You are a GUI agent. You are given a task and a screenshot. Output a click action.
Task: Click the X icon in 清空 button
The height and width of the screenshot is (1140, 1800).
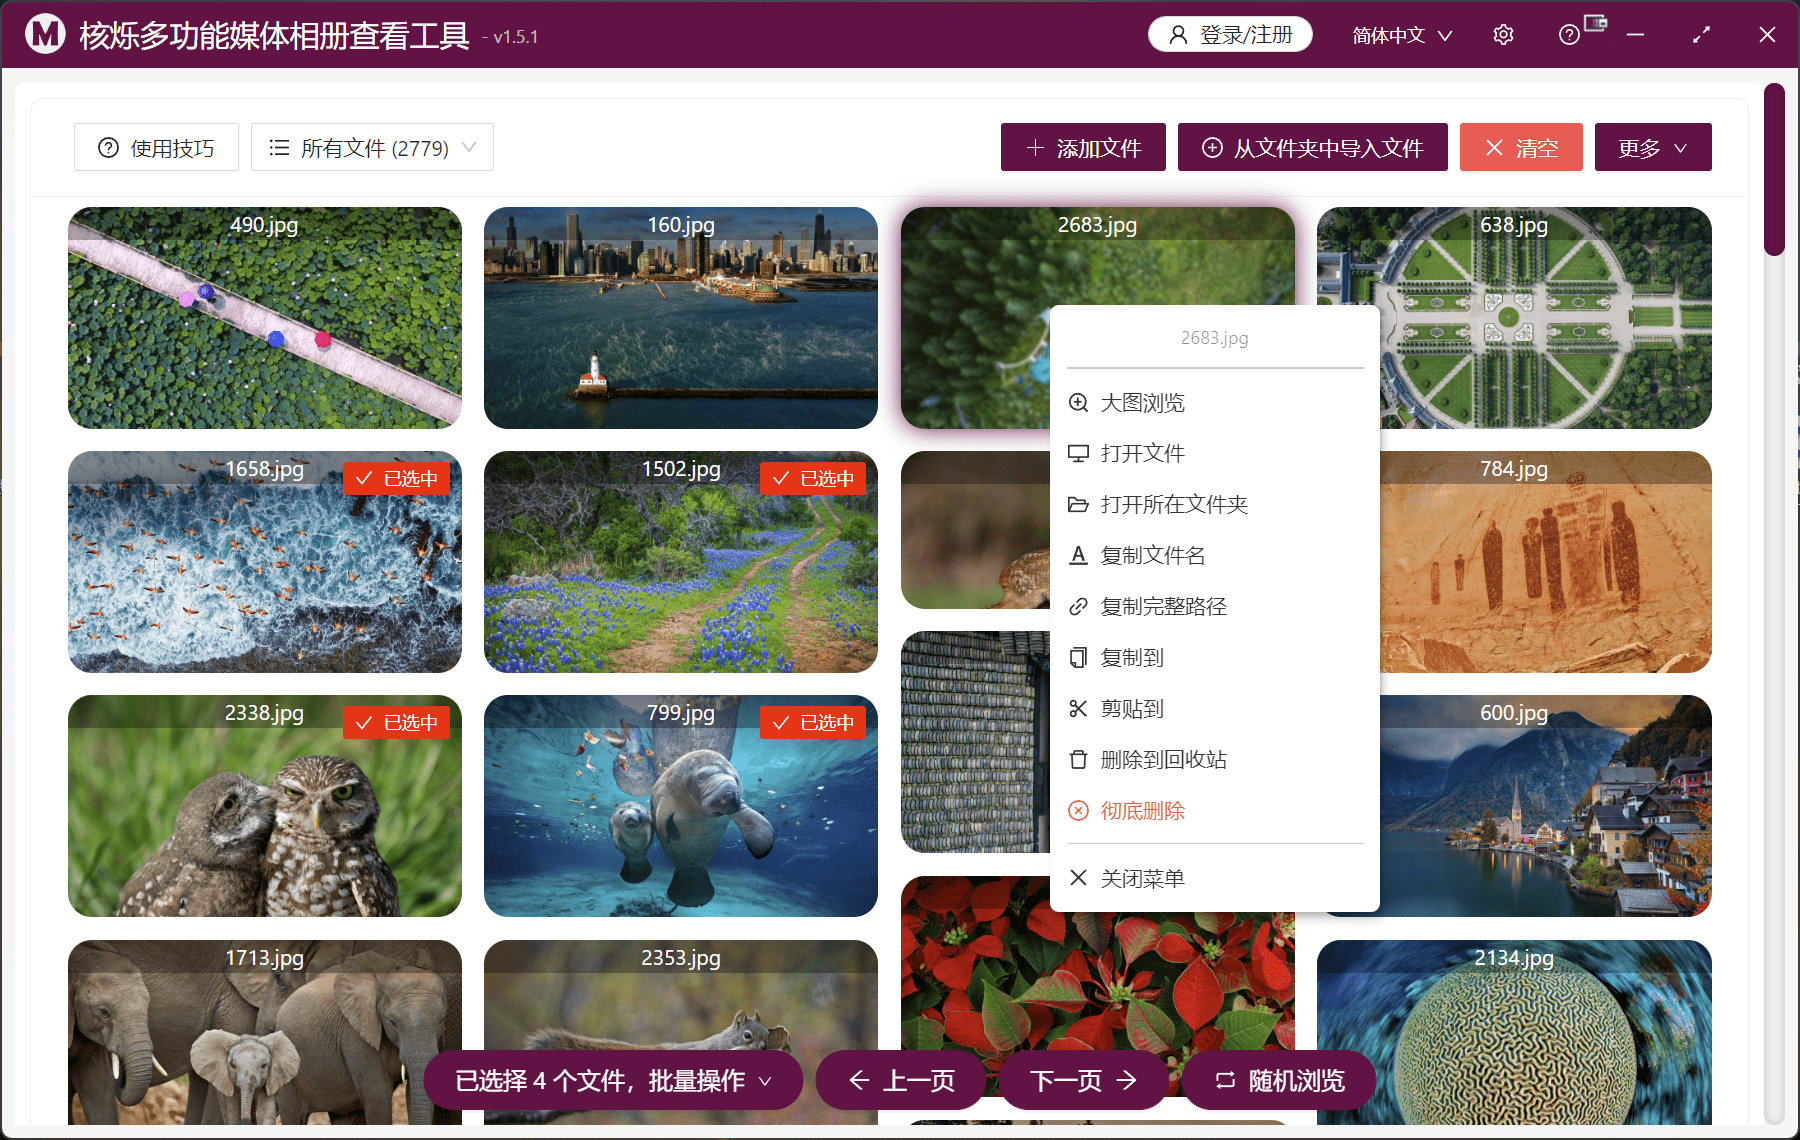pyautogui.click(x=1494, y=148)
